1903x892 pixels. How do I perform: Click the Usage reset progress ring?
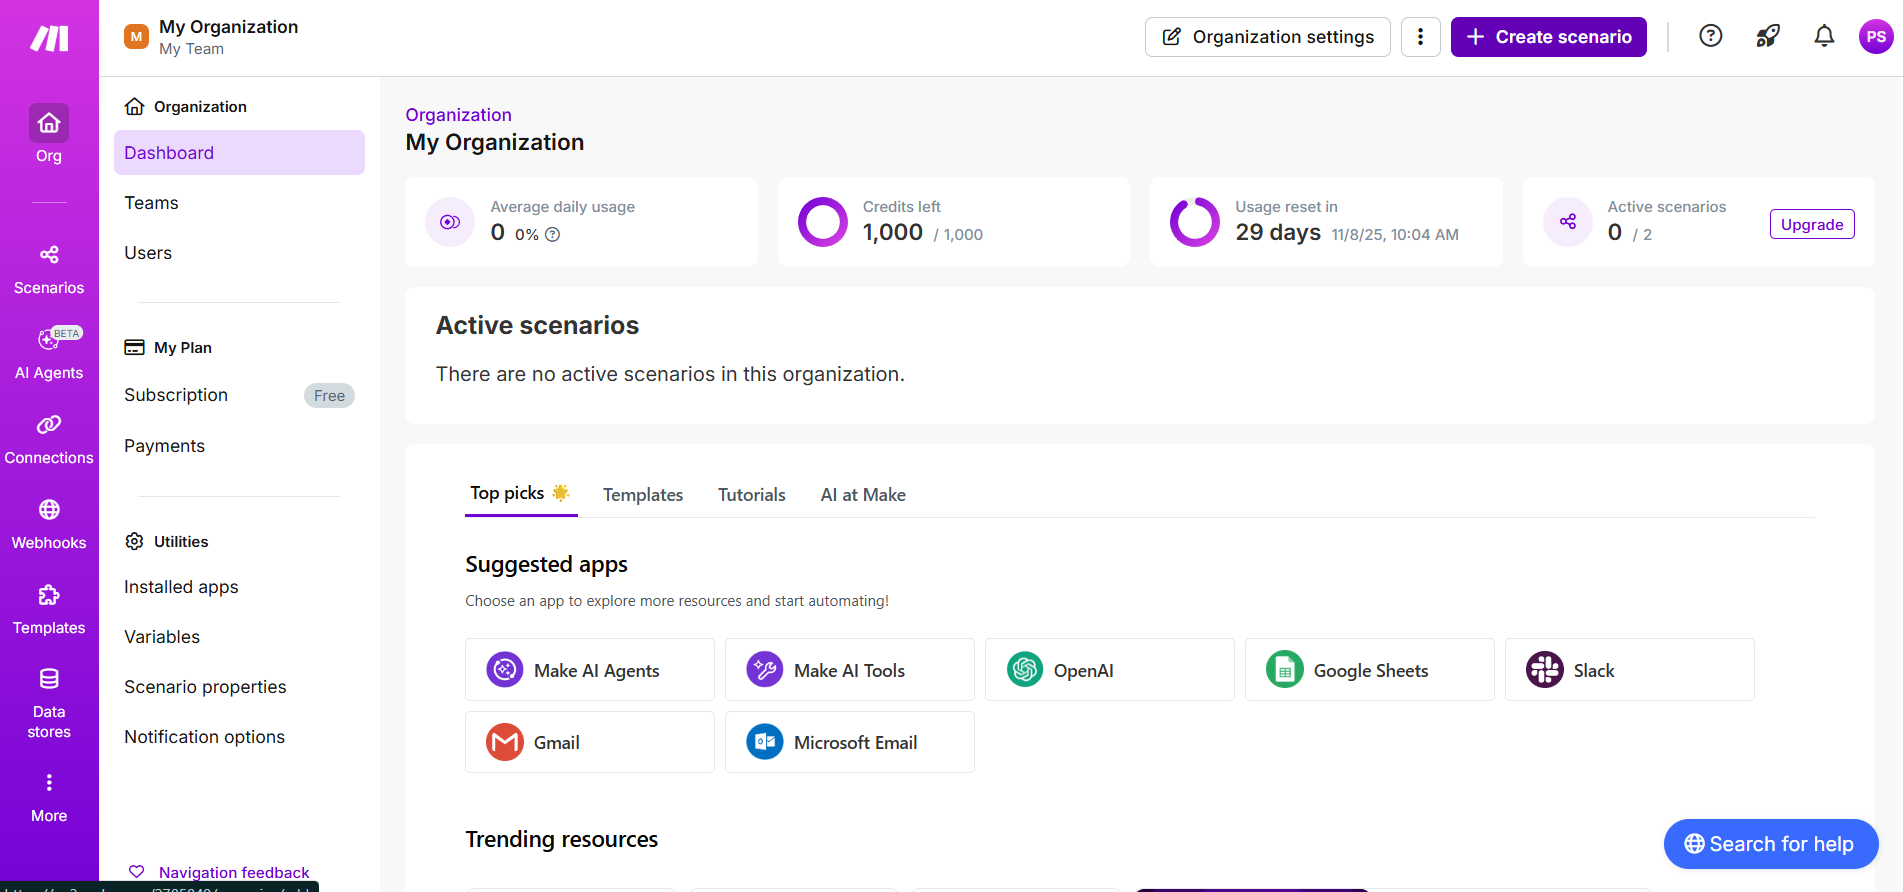(x=1195, y=222)
